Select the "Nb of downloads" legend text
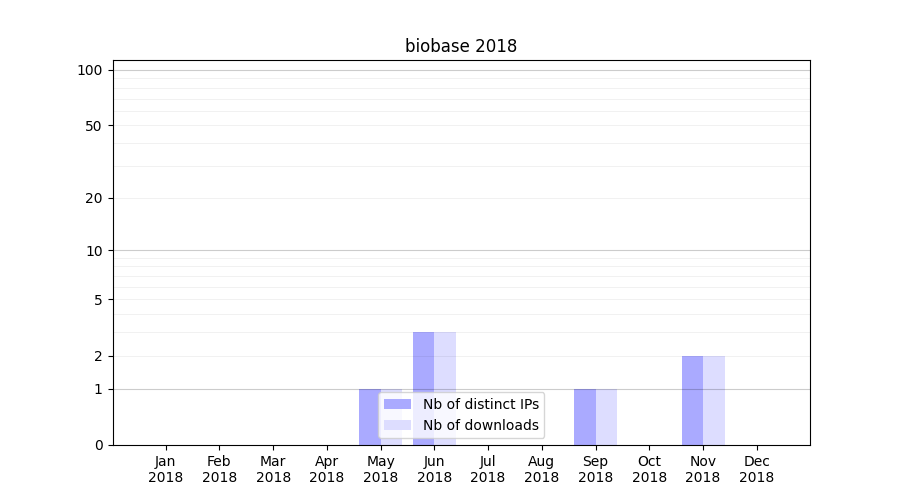Viewport: 900px width, 500px height. tap(480, 425)
